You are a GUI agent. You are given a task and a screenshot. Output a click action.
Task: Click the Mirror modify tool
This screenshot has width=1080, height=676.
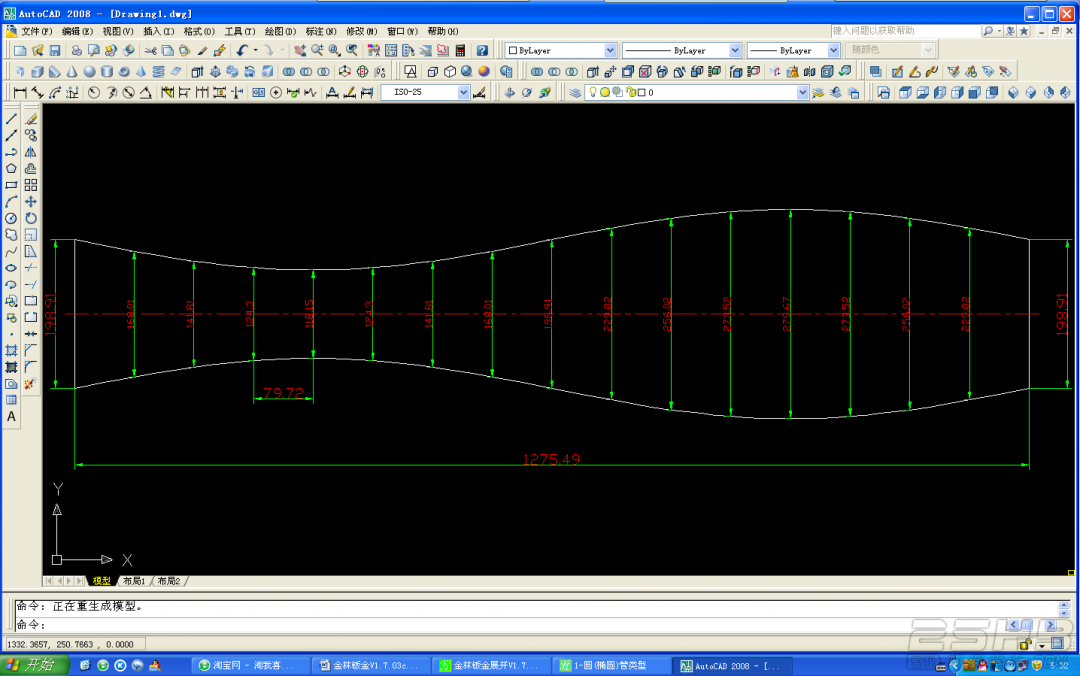tap(31, 152)
